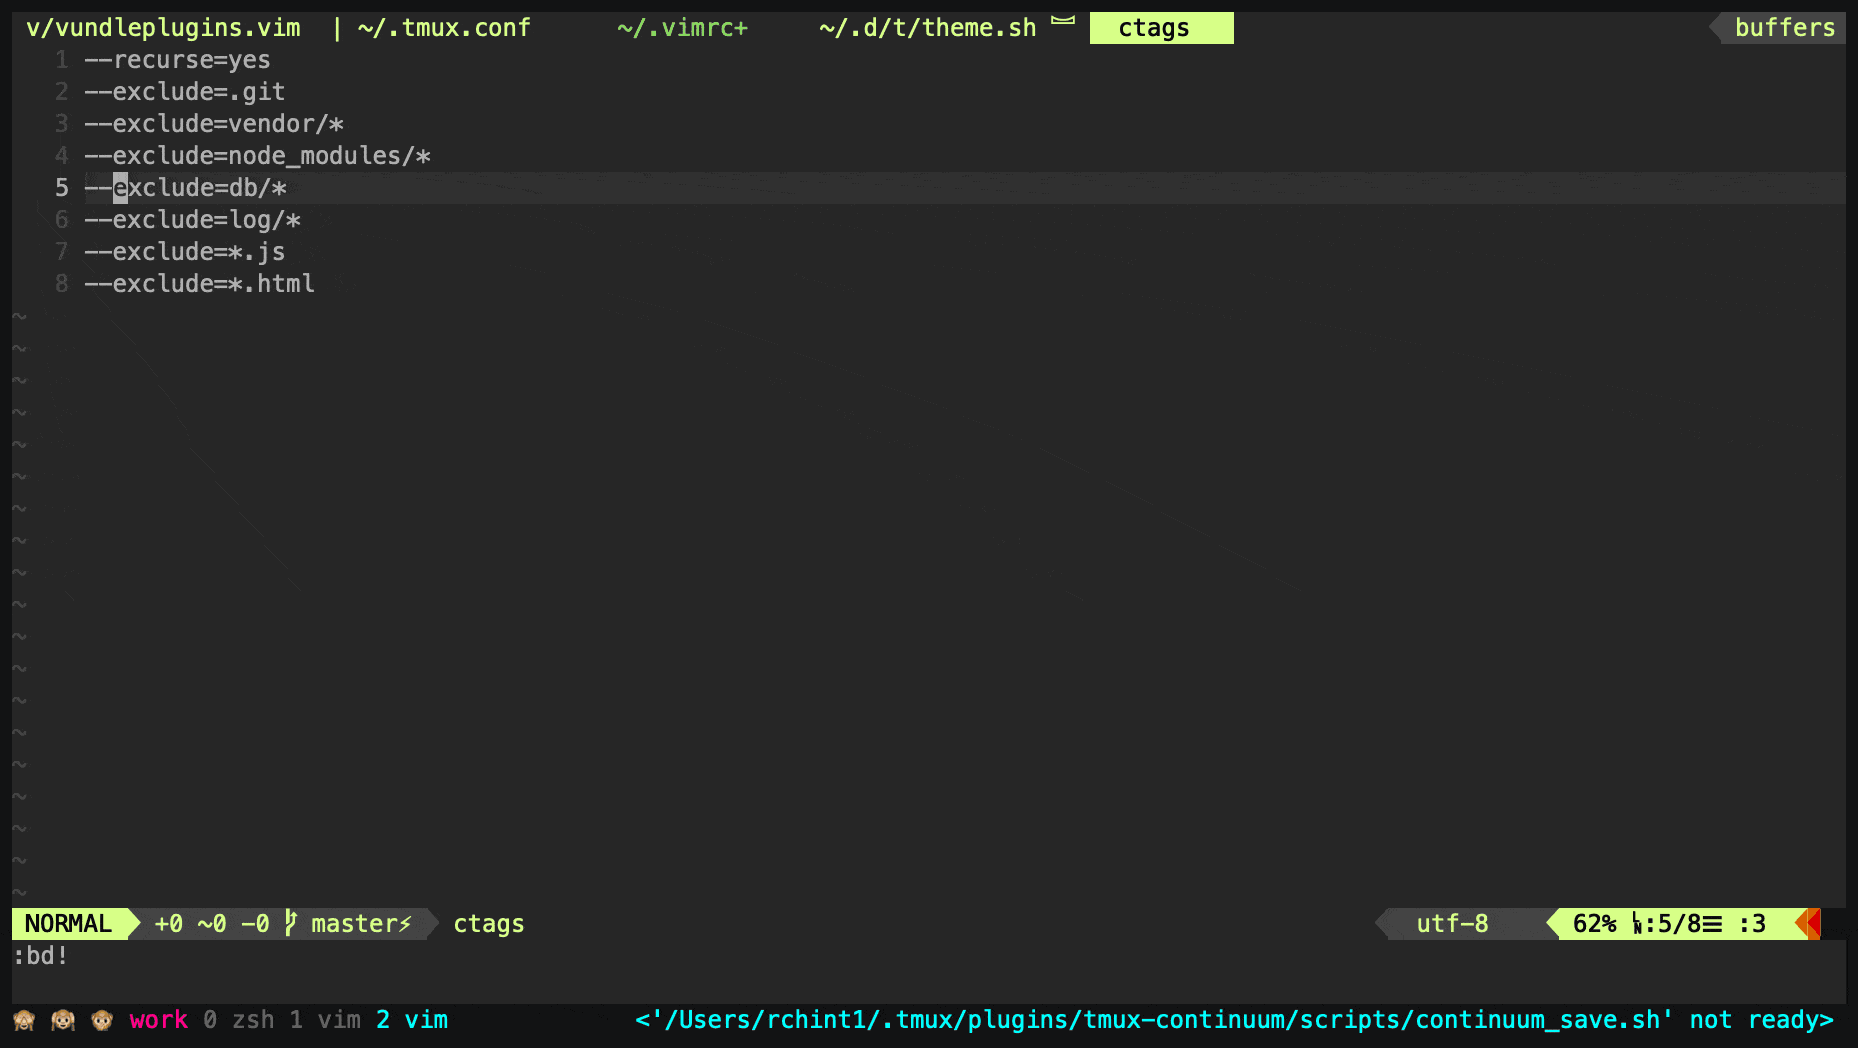The image size is (1858, 1048).
Task: Open the ~/.tmux.conf buffer tab
Action: (x=444, y=28)
